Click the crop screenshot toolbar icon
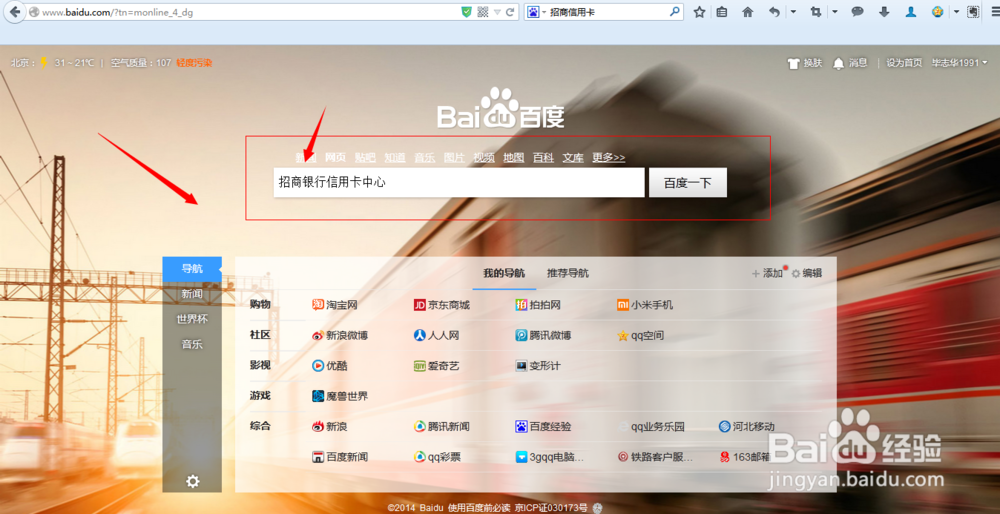Screen dimensions: 1000x514 (816, 11)
